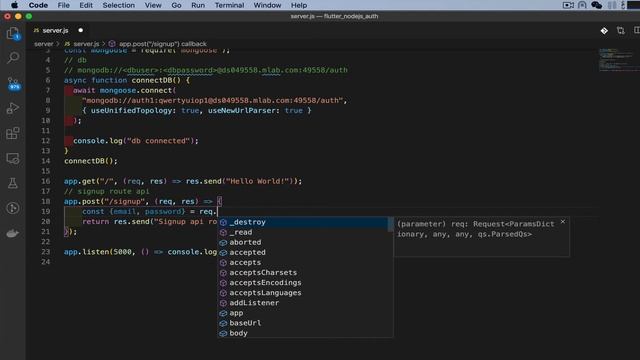Select the accepted autocomplete suggestion
This screenshot has width=640, height=360.
(305, 252)
